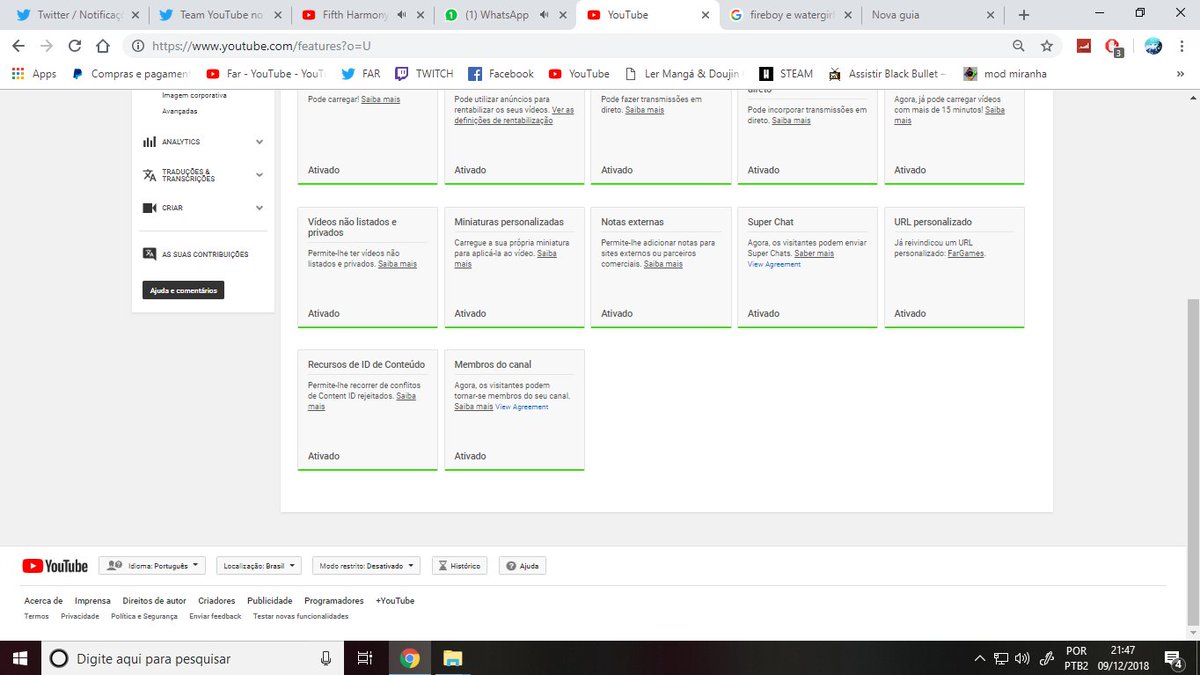1200x675 pixels.
Task: Click the Windows Start button
Action: [20, 658]
